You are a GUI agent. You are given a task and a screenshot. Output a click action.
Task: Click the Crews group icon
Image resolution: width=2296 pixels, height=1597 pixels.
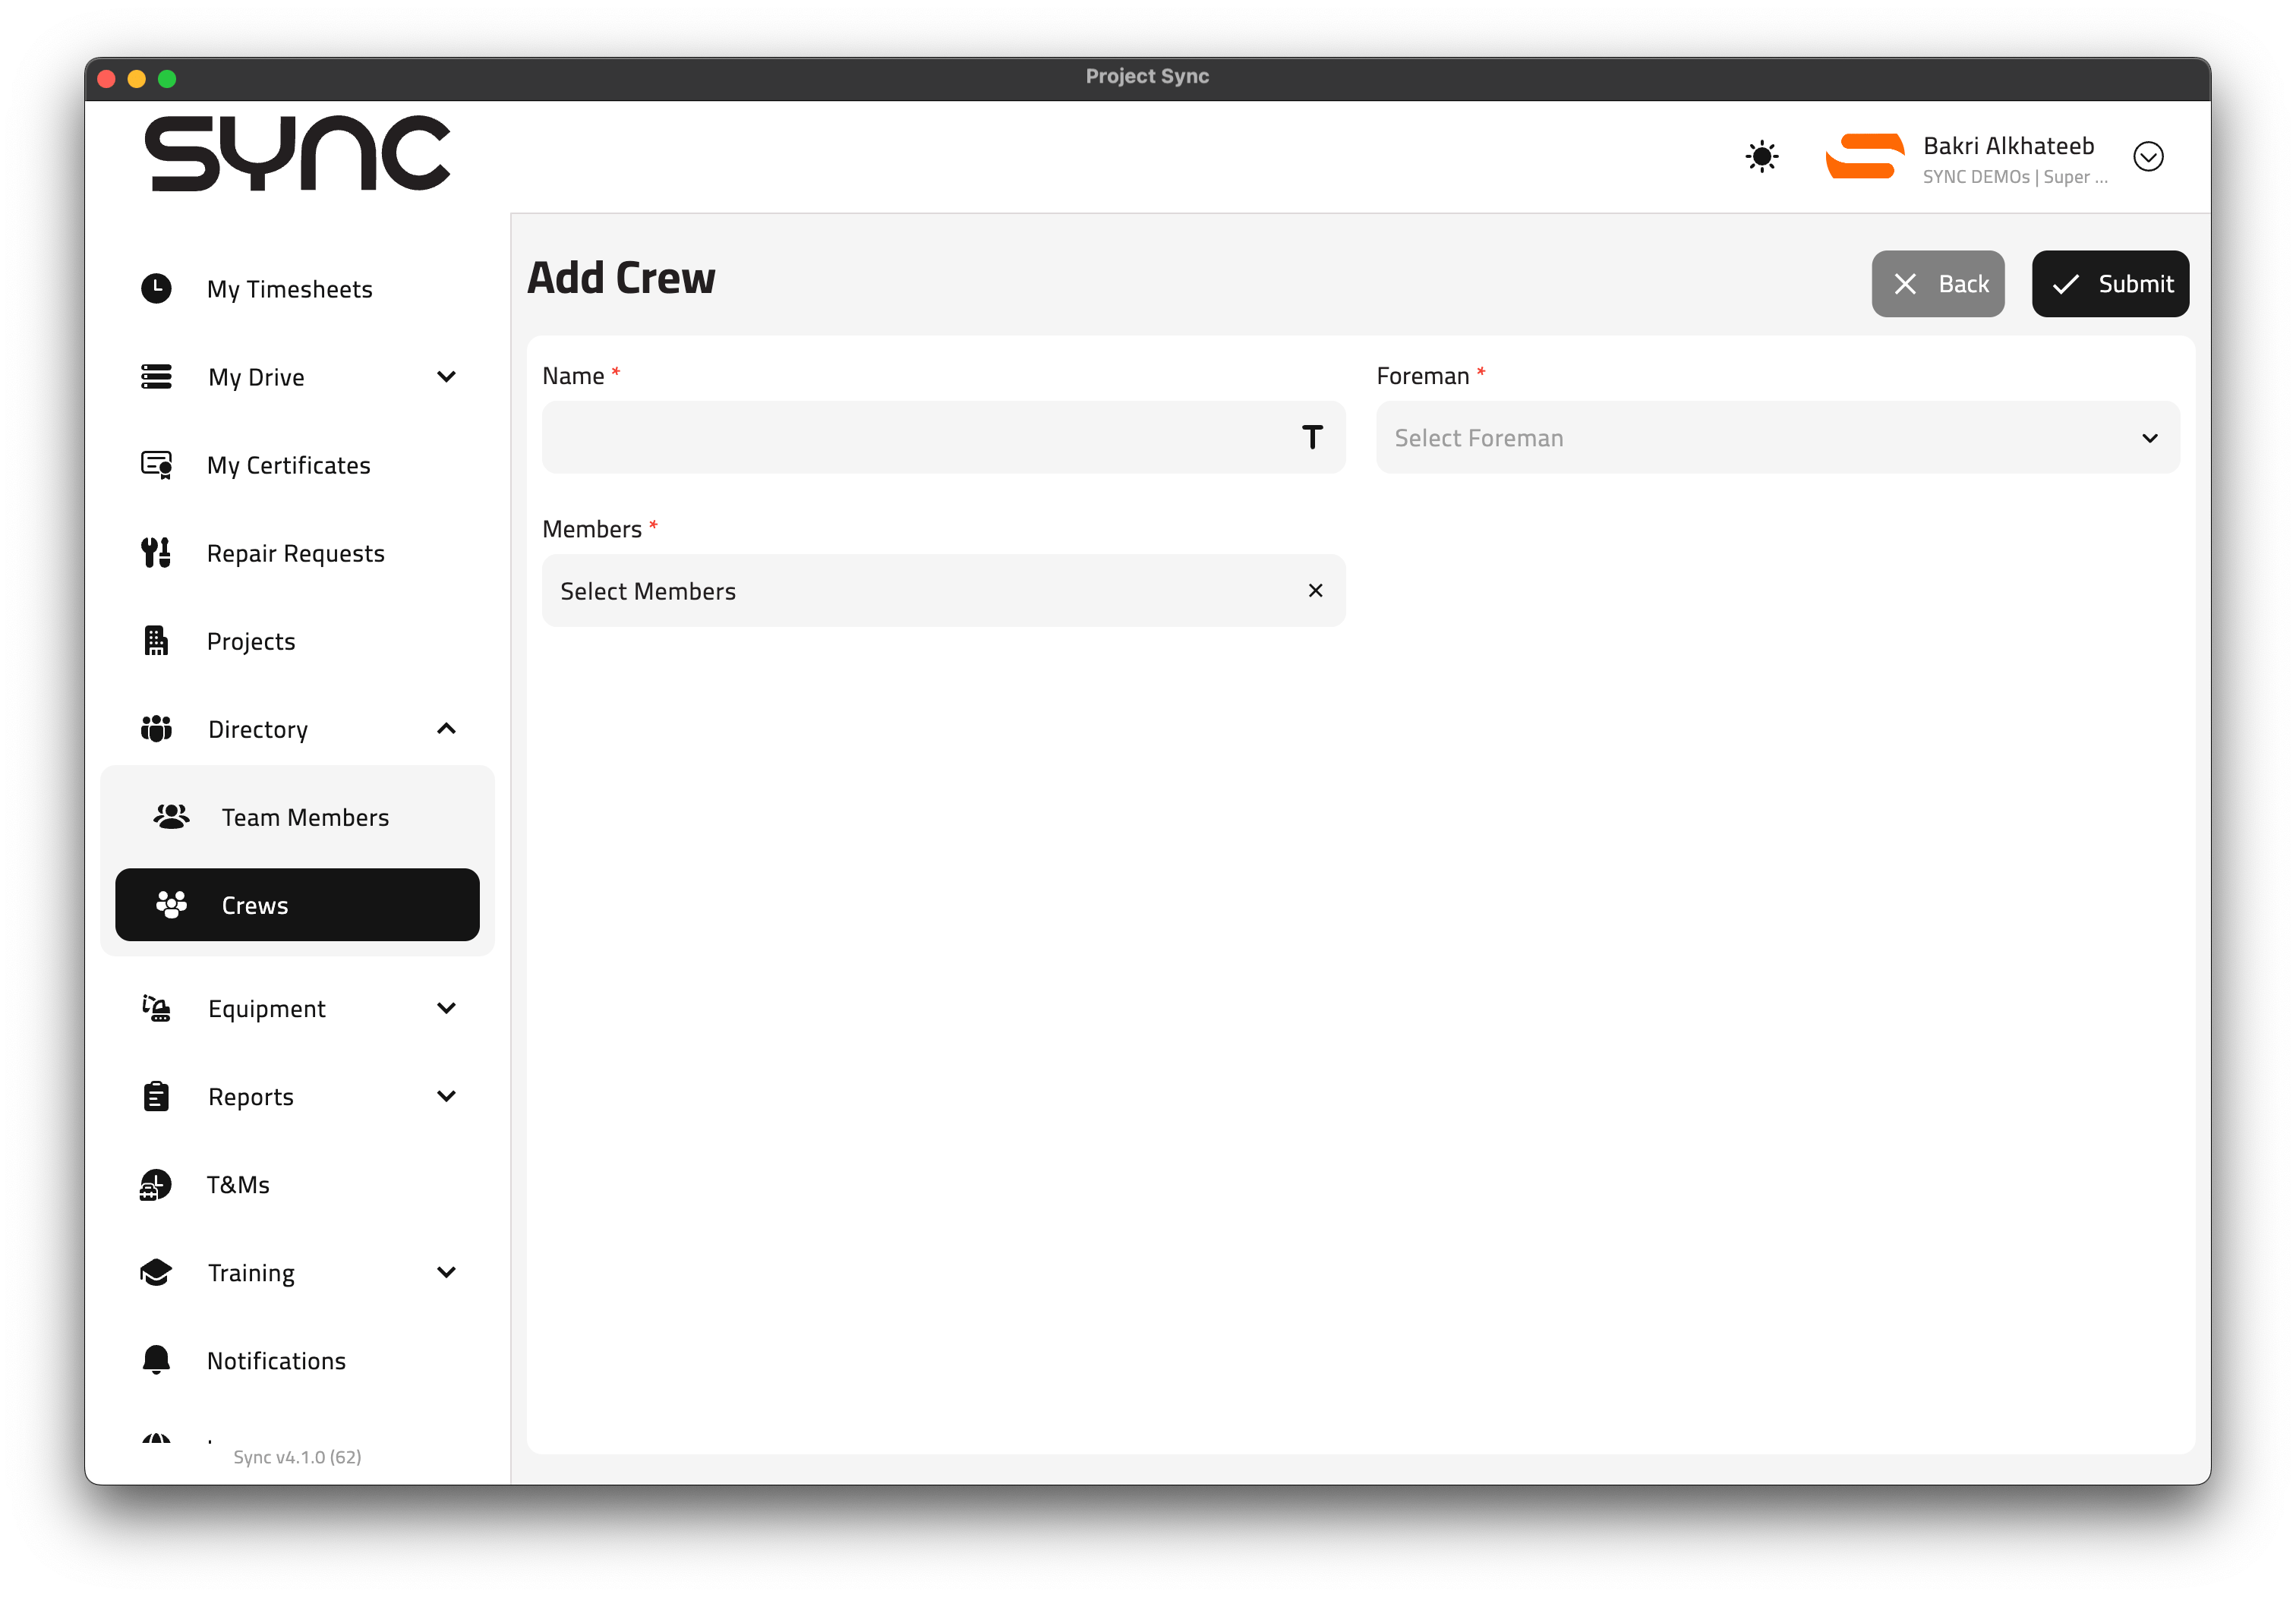pyautogui.click(x=171, y=905)
